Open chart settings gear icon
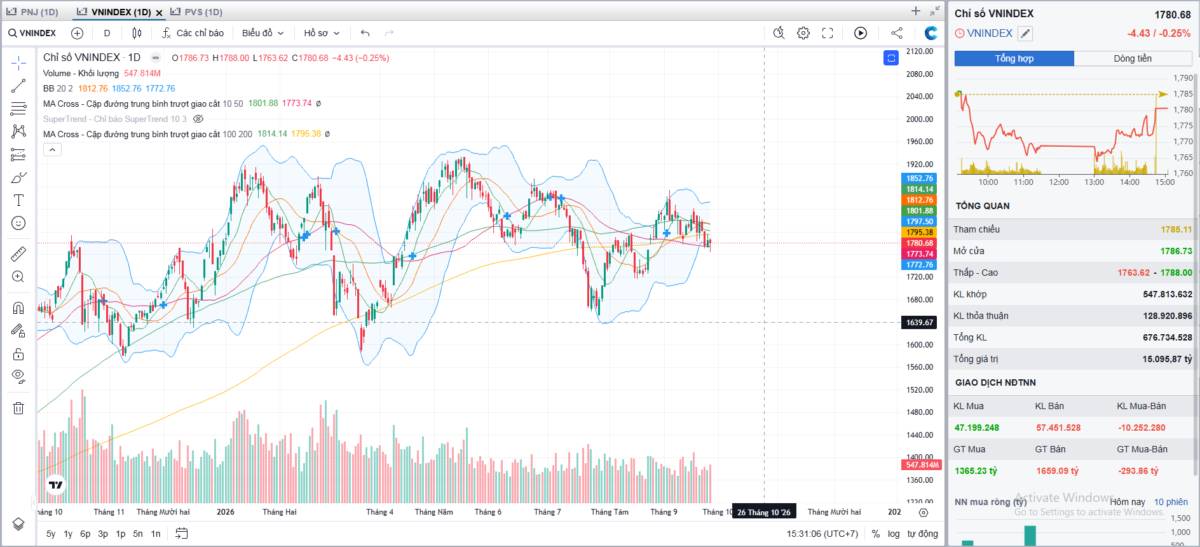This screenshot has height=547, width=1200. 803,33
